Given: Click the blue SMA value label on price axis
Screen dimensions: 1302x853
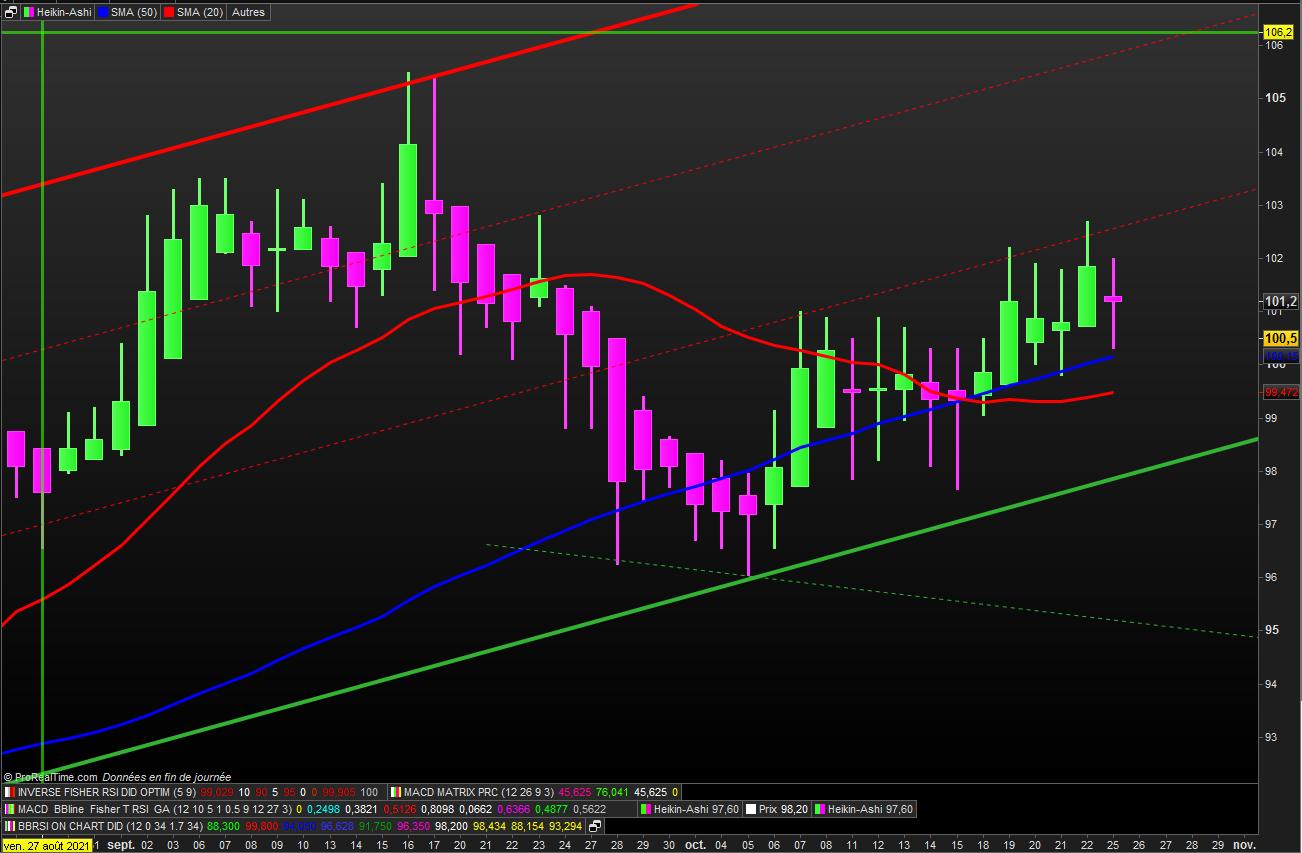Looking at the screenshot, I should [1281, 356].
